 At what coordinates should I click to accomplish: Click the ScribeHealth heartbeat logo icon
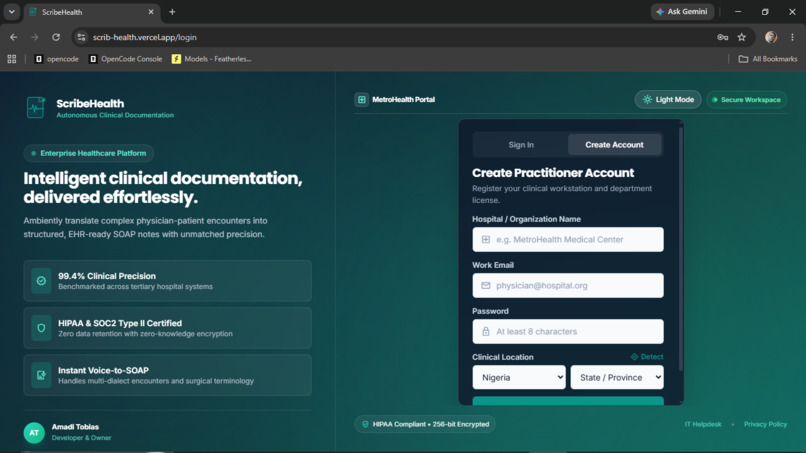(x=35, y=108)
